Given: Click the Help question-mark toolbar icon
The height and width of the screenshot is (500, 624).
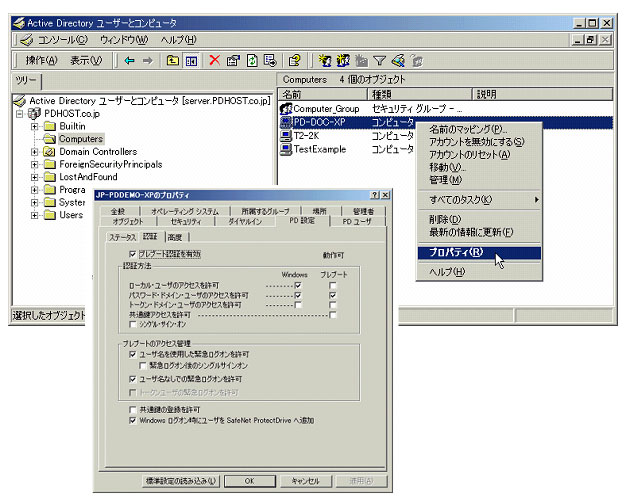Looking at the screenshot, I should (294, 61).
